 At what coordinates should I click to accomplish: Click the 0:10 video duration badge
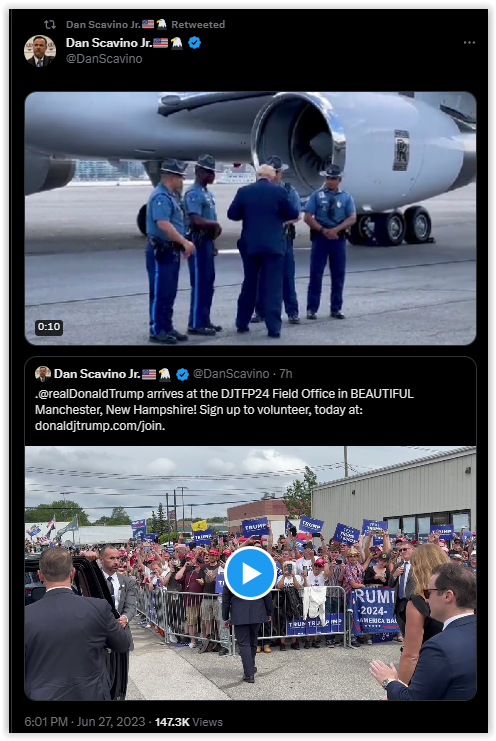point(49,327)
